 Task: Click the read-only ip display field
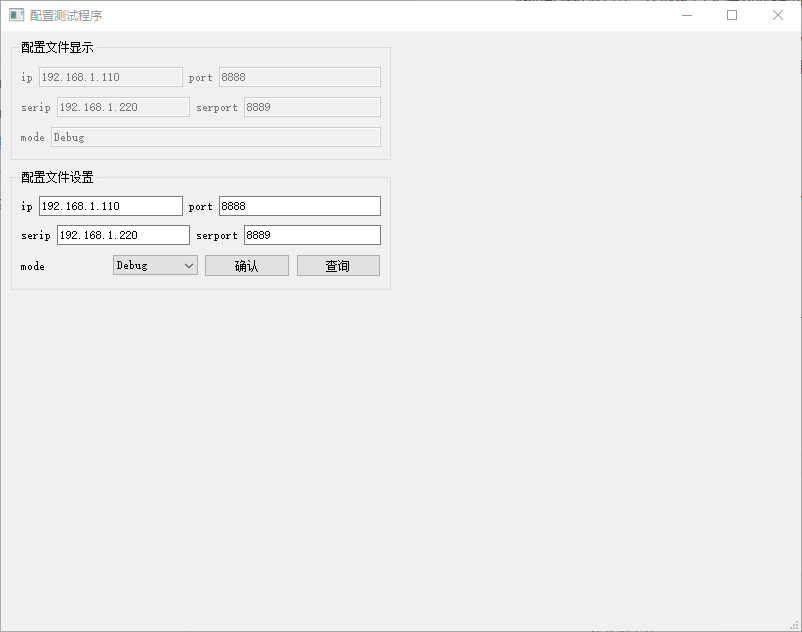pyautogui.click(x=109, y=77)
